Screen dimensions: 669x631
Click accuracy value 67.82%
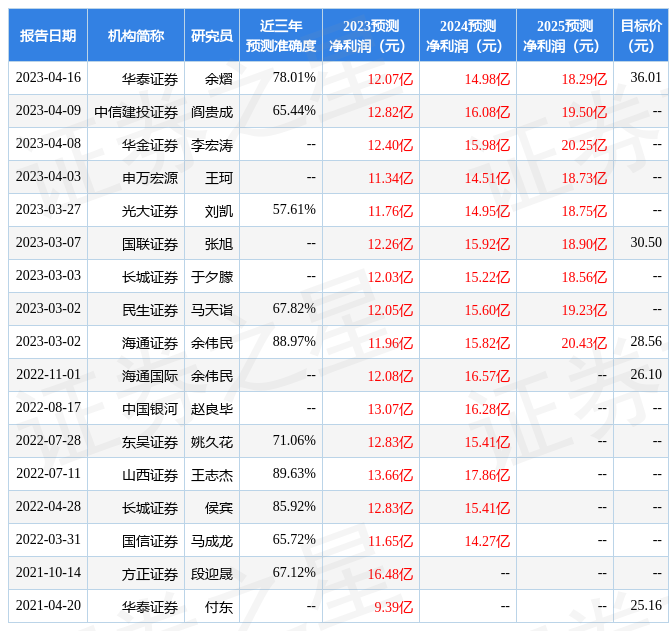(x=294, y=308)
